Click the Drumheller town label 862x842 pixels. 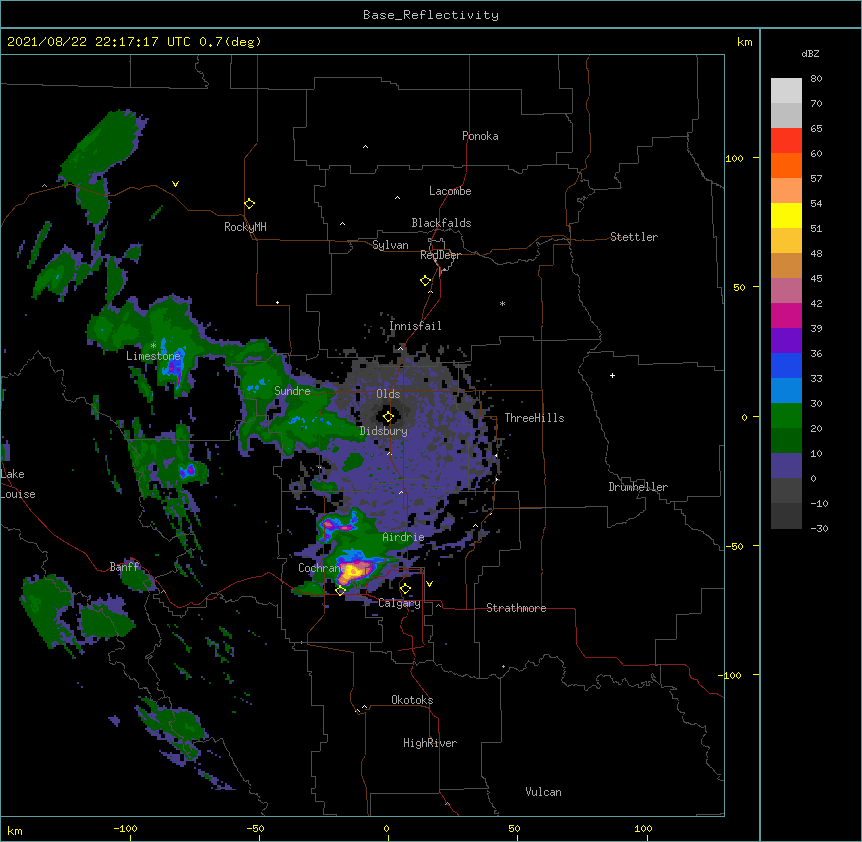tap(638, 487)
